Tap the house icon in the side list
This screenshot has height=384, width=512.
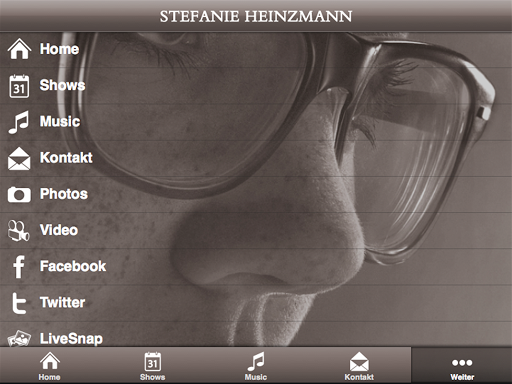(19, 49)
